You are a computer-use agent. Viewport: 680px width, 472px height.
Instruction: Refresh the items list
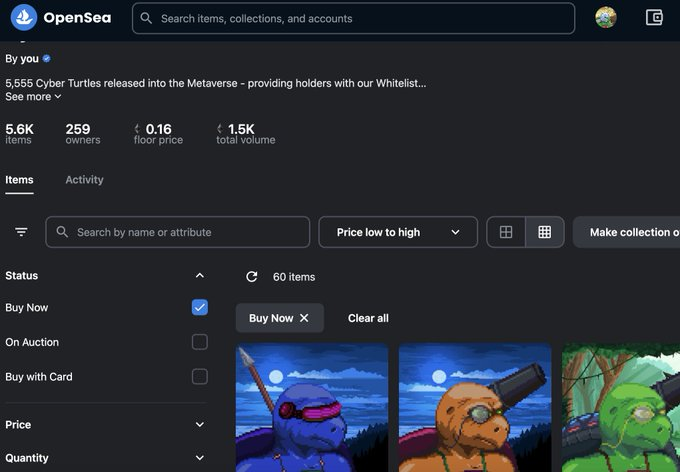(x=252, y=277)
